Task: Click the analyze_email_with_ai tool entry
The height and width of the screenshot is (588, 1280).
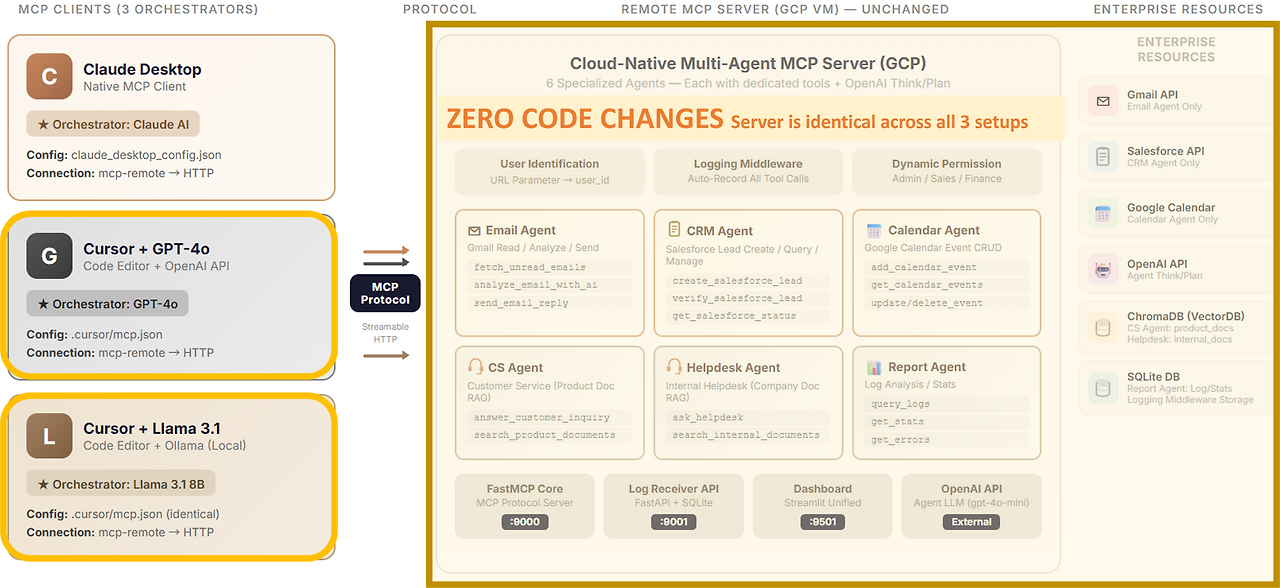Action: tap(550, 285)
